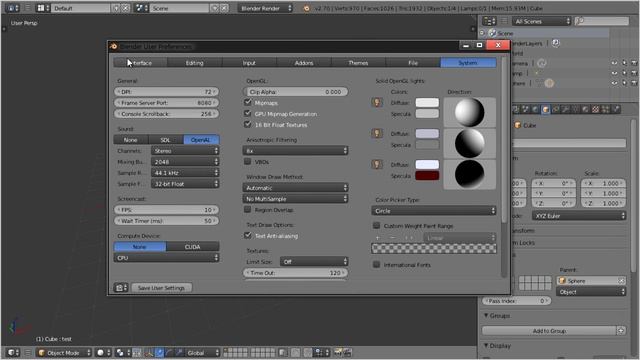640x360 pixels.
Task: Uncheck the Mipmaps checkbox
Action: (x=248, y=102)
